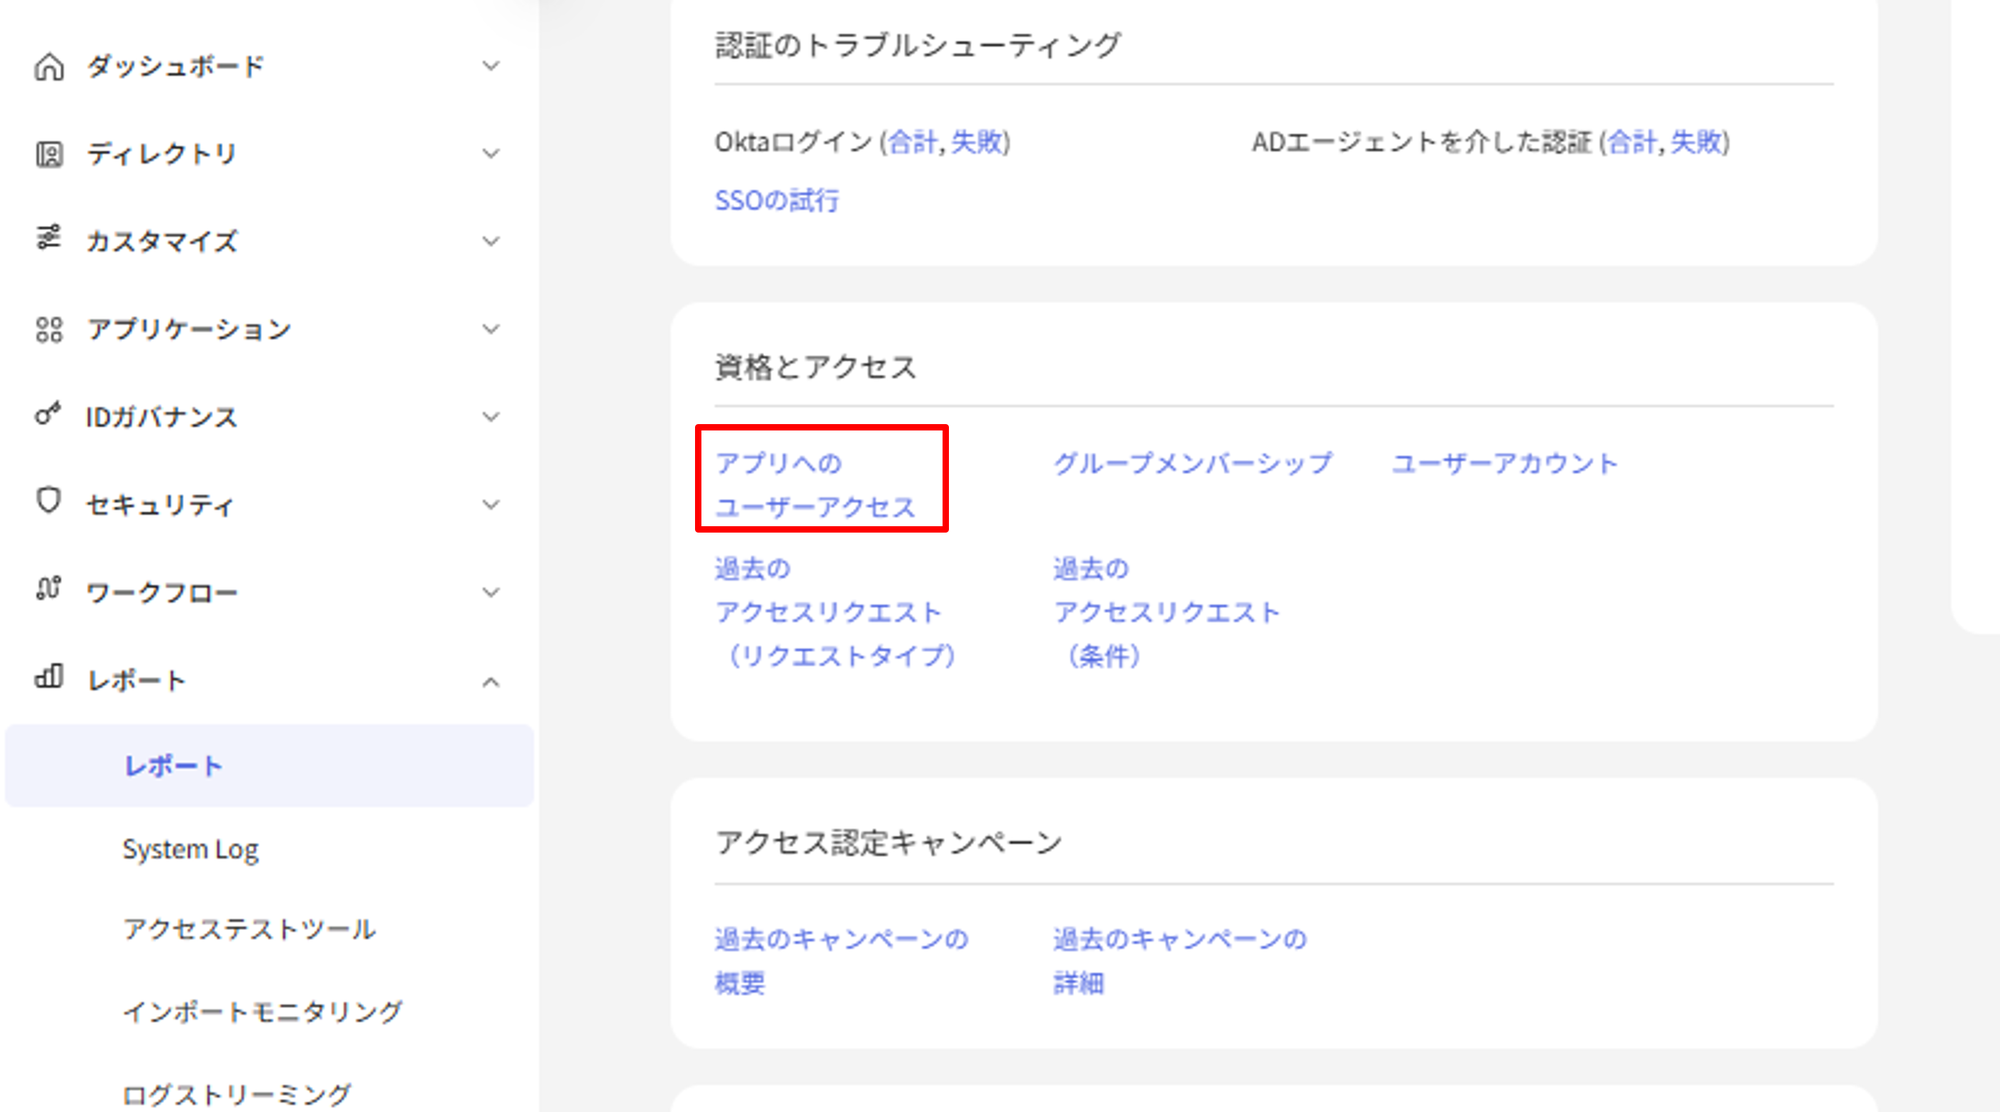Viewport: 2000px width, 1112px height.
Task: Expand the セキュリティ section chevron
Action: click(490, 504)
